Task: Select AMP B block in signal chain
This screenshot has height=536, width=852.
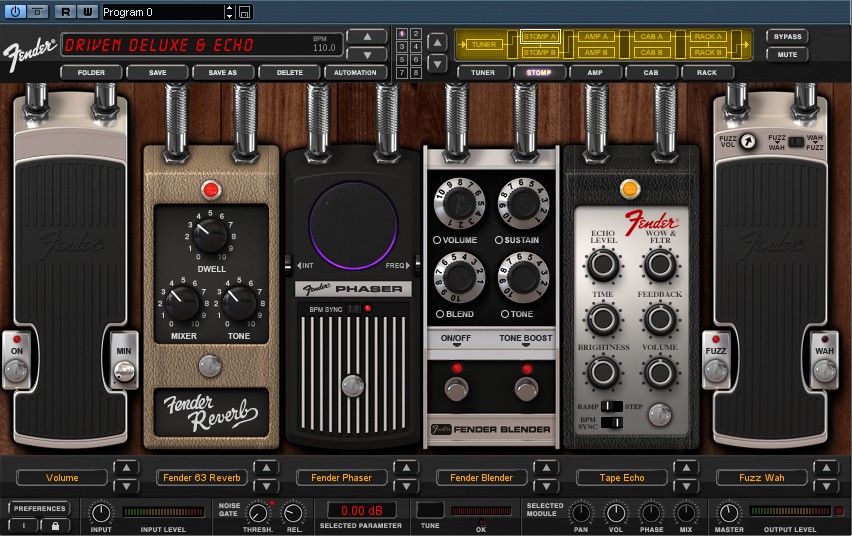Action: click(596, 52)
